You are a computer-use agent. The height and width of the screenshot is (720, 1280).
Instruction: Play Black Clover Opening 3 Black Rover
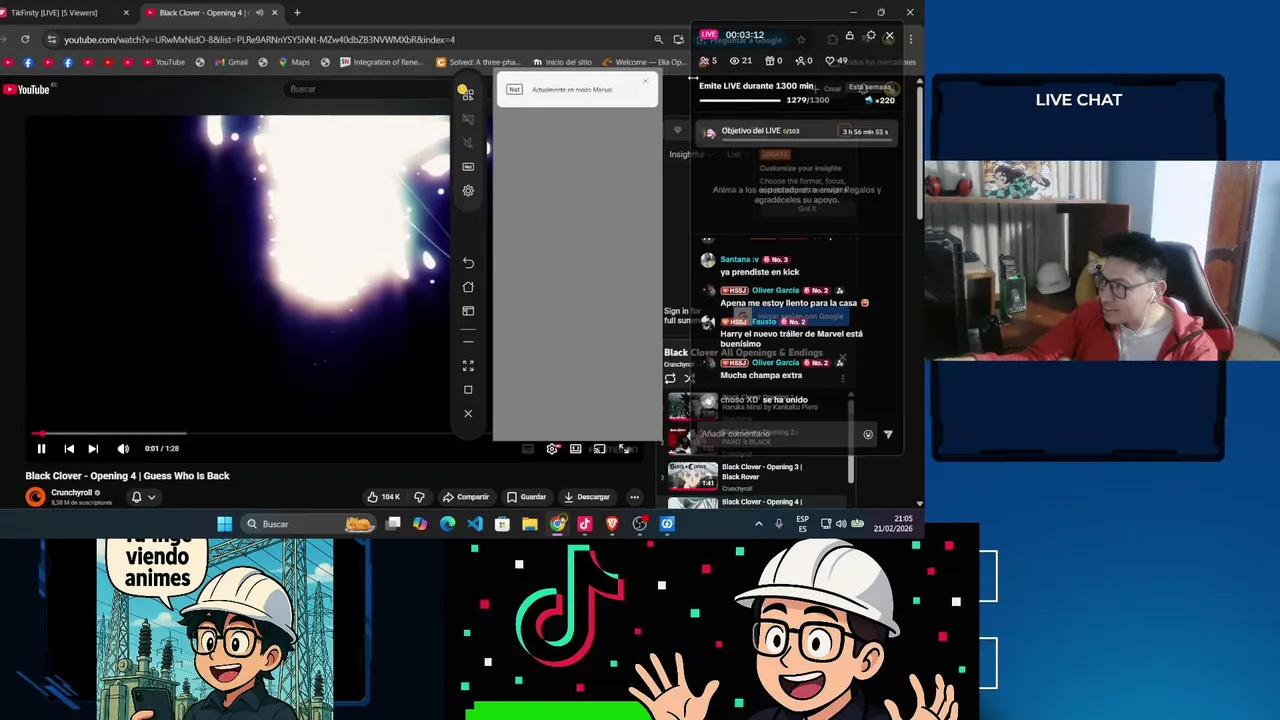pos(756,475)
